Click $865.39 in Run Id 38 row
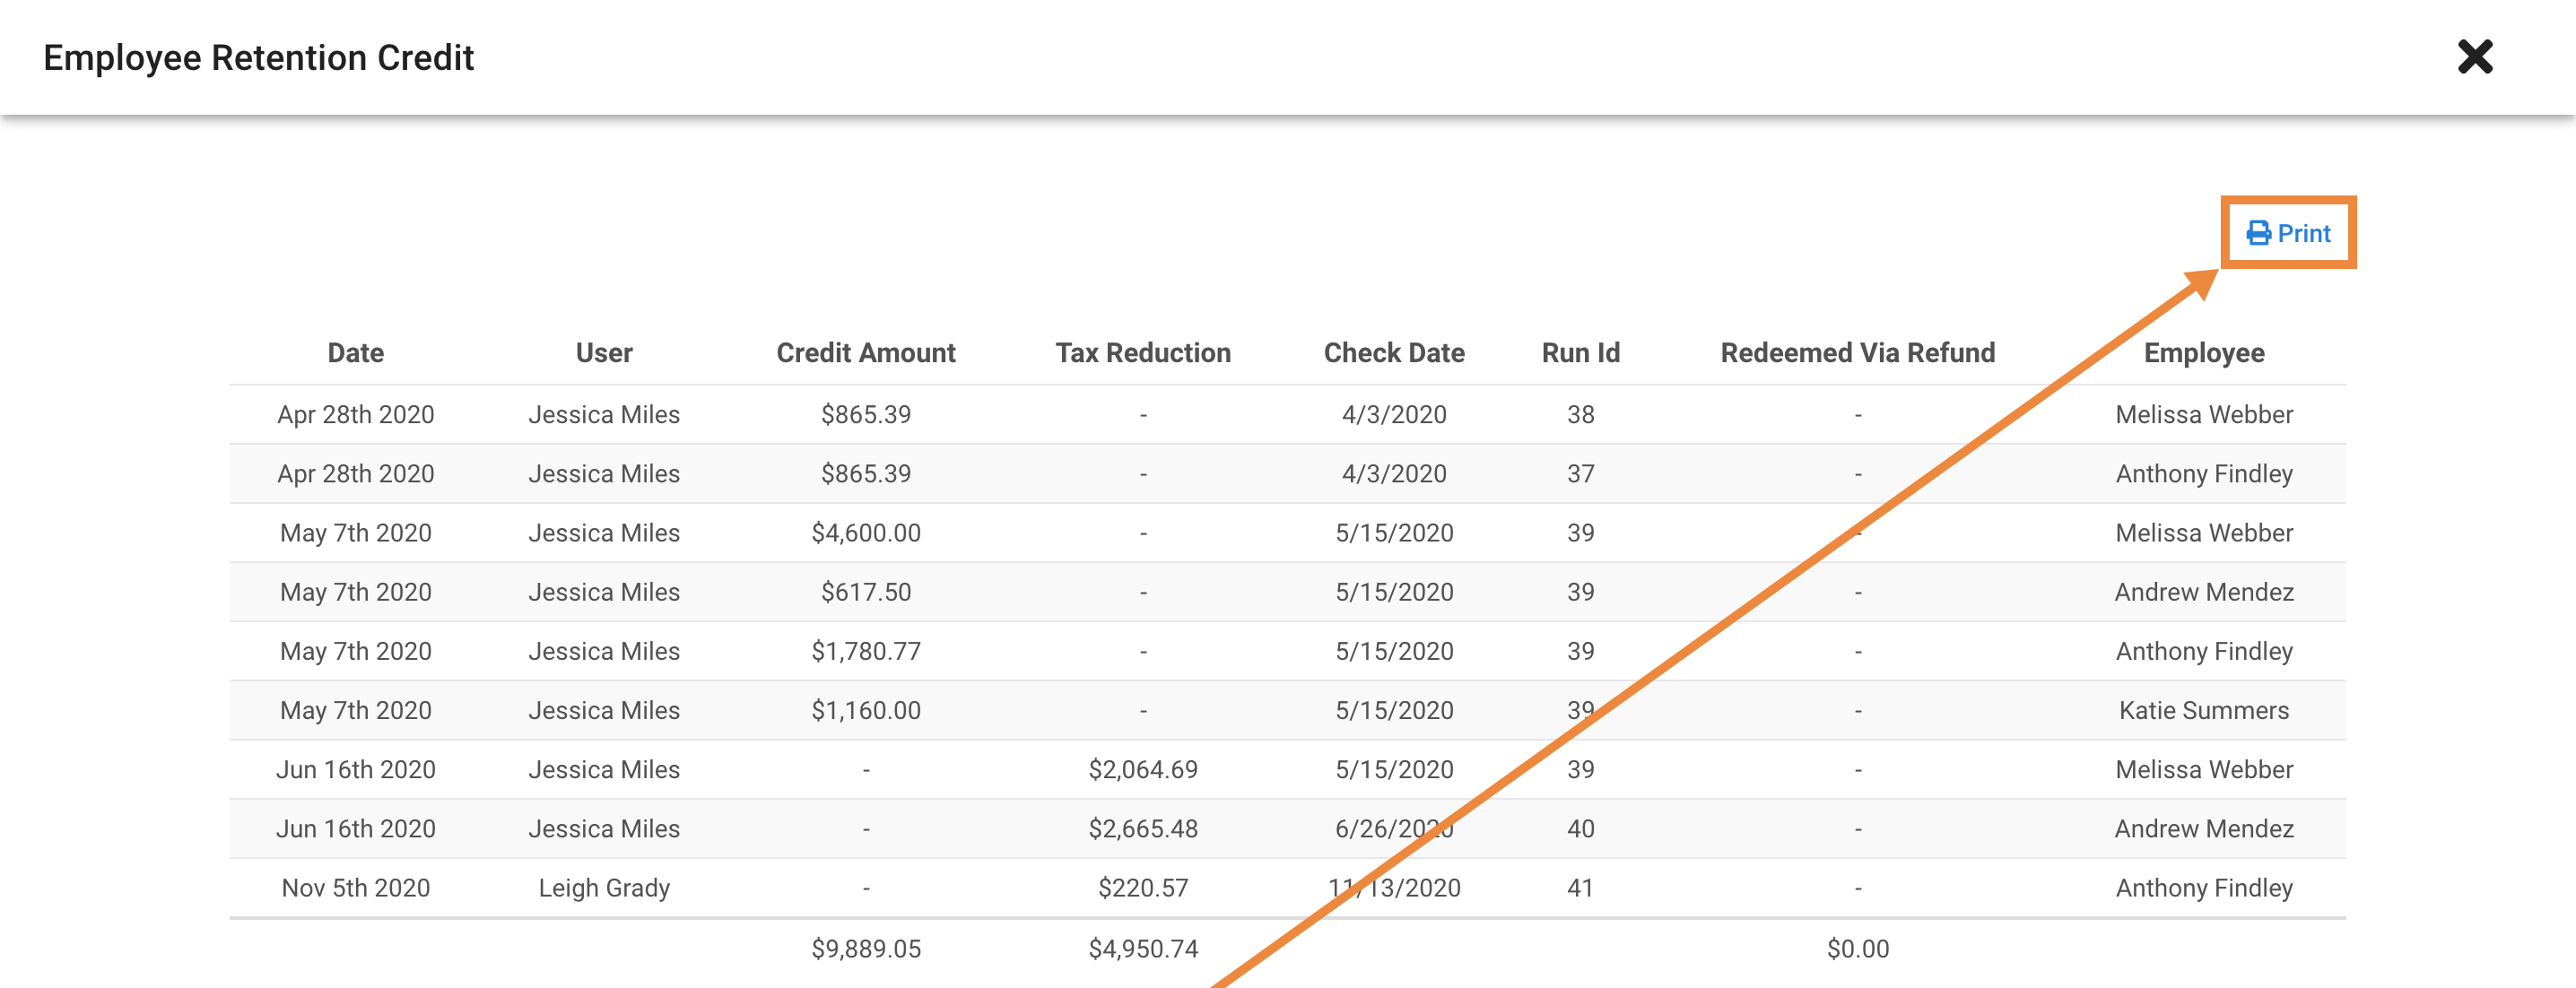The height and width of the screenshot is (988, 2576). pos(866,414)
